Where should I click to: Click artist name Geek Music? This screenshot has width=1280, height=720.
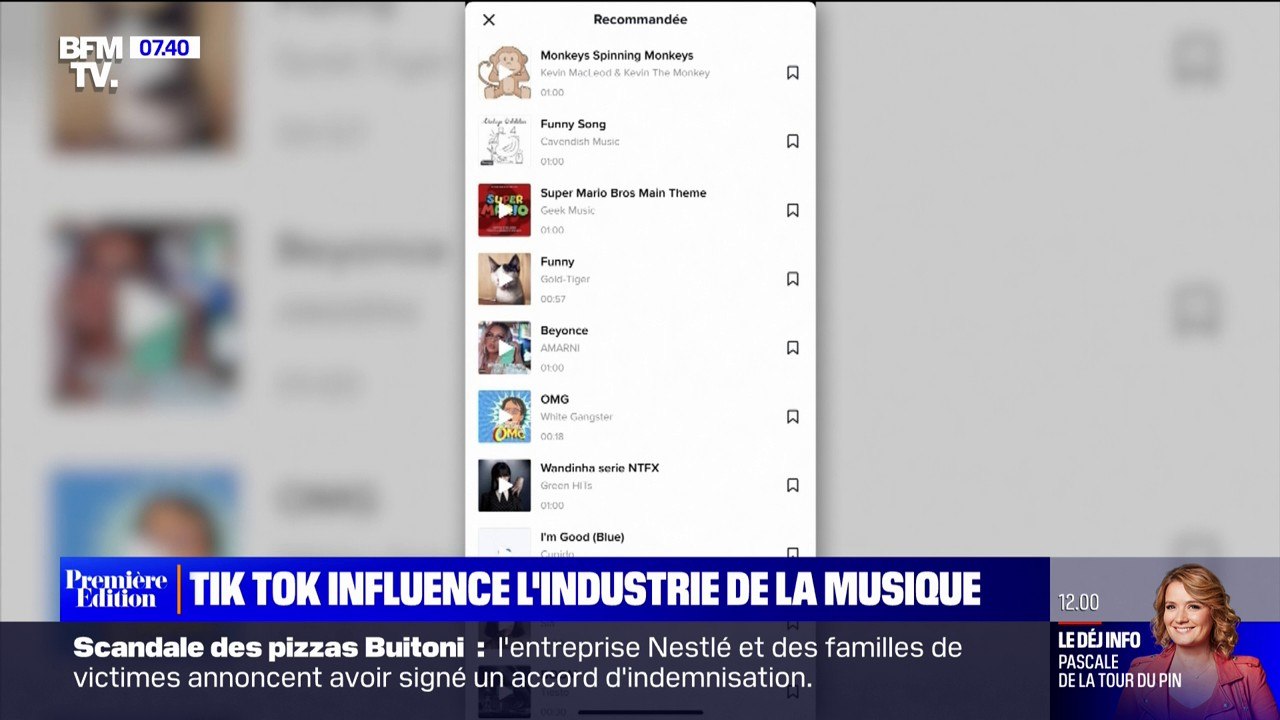coord(568,211)
